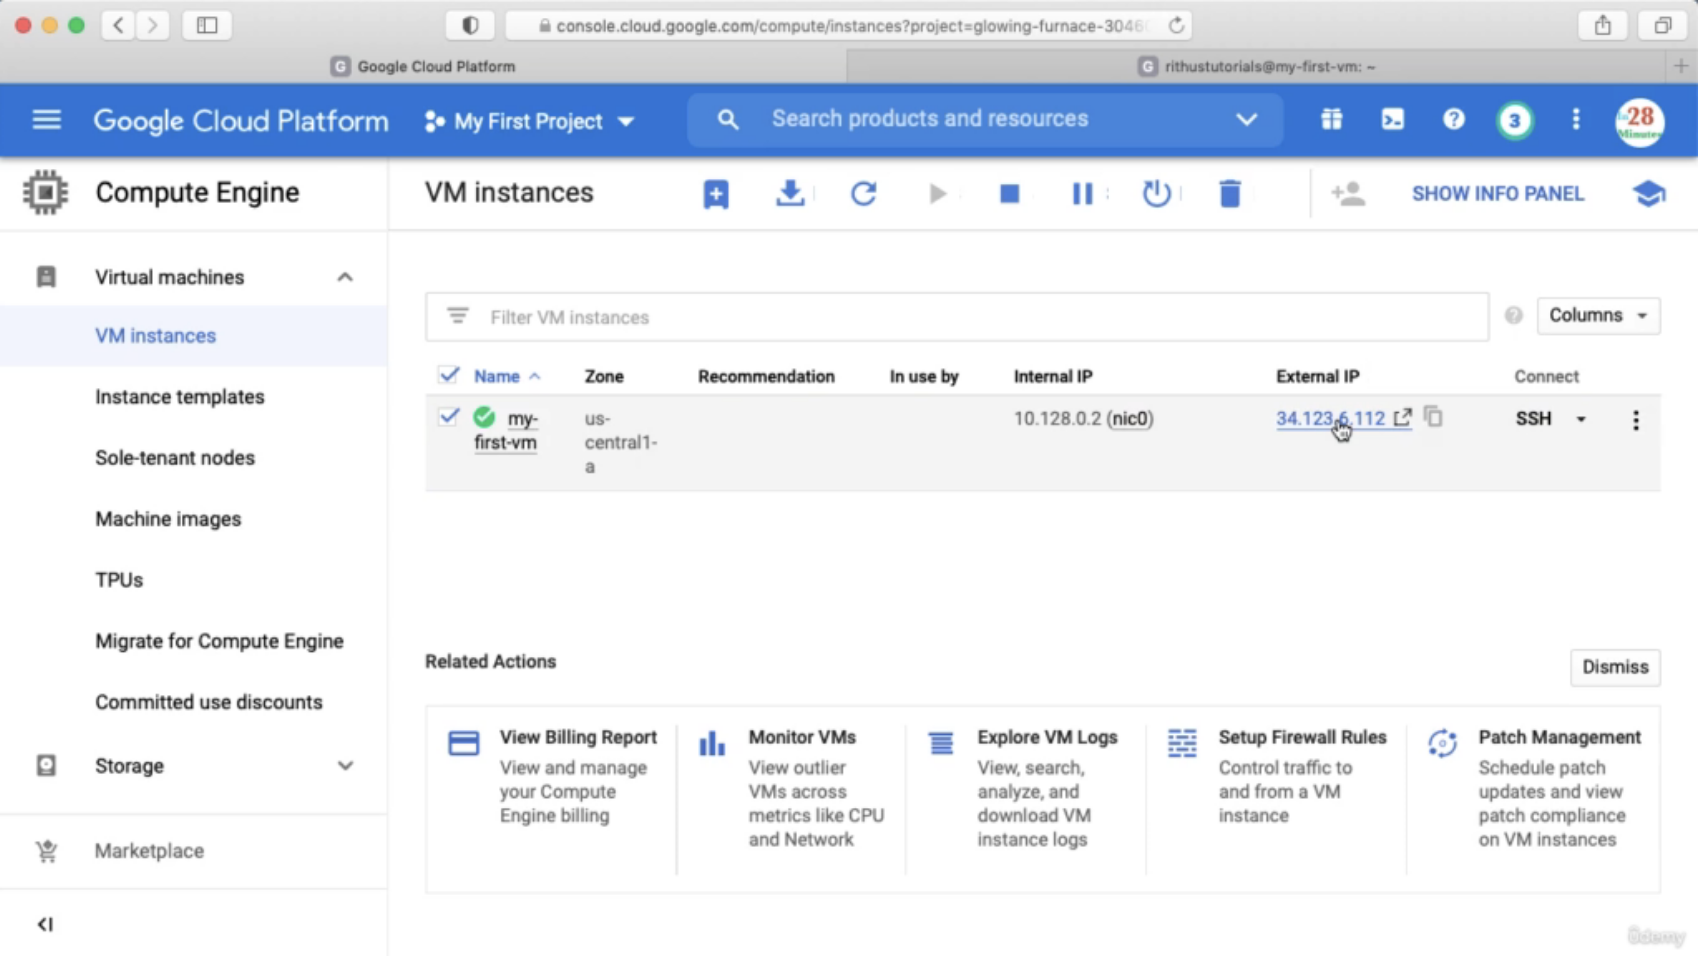The image size is (1698, 956).
Task: Click the add member person icon
Action: [x=1348, y=194]
